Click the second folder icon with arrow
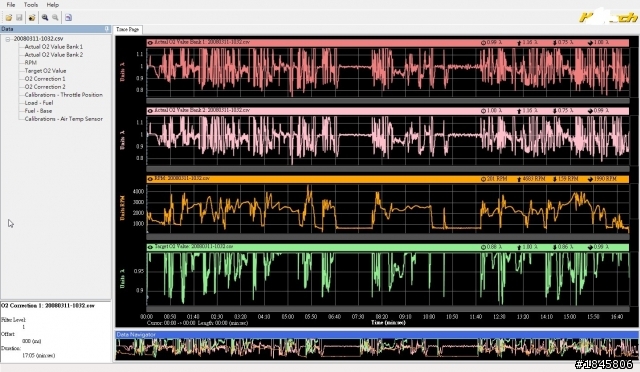Screen dimensions: 640x372 [x=32, y=18]
